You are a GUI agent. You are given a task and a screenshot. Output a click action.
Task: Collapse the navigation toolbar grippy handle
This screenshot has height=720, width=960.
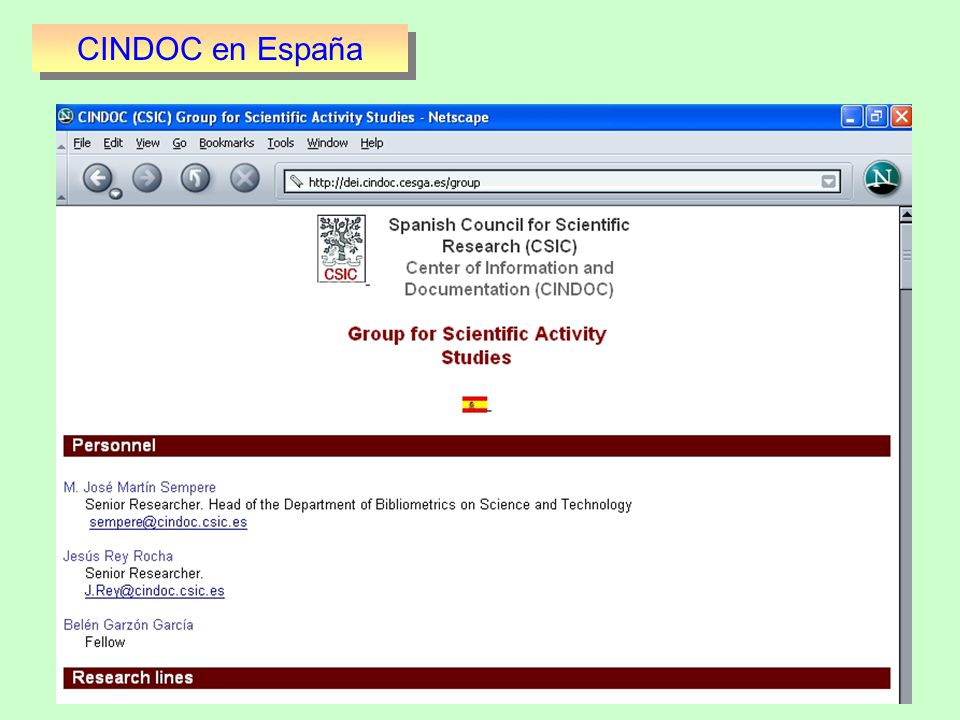pyautogui.click(x=61, y=180)
